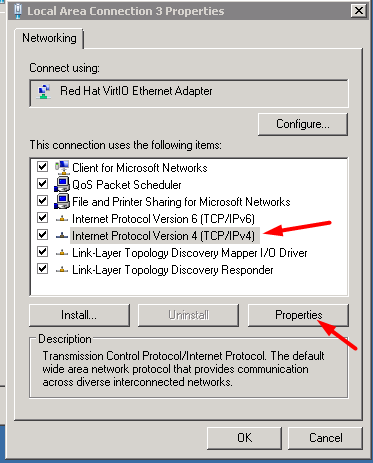Uncheck Client for Microsoft Networks checkbox
This screenshot has width=373, height=463.
pyautogui.click(x=43, y=166)
